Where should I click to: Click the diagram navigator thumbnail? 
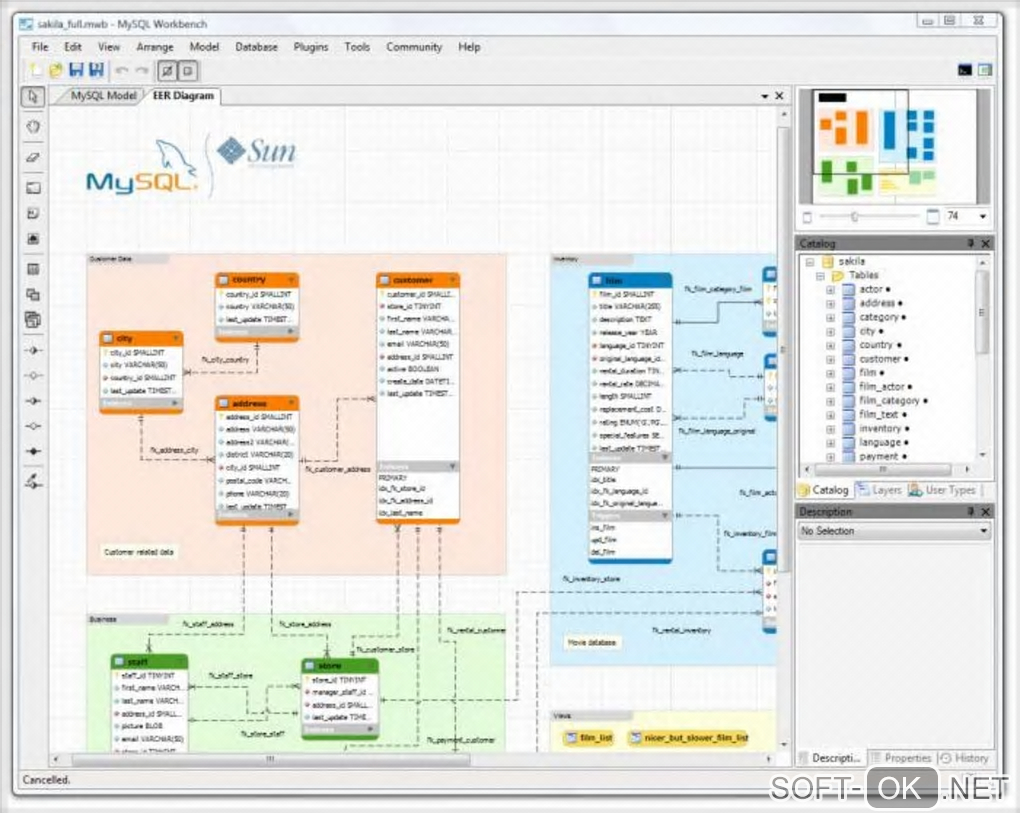(894, 146)
